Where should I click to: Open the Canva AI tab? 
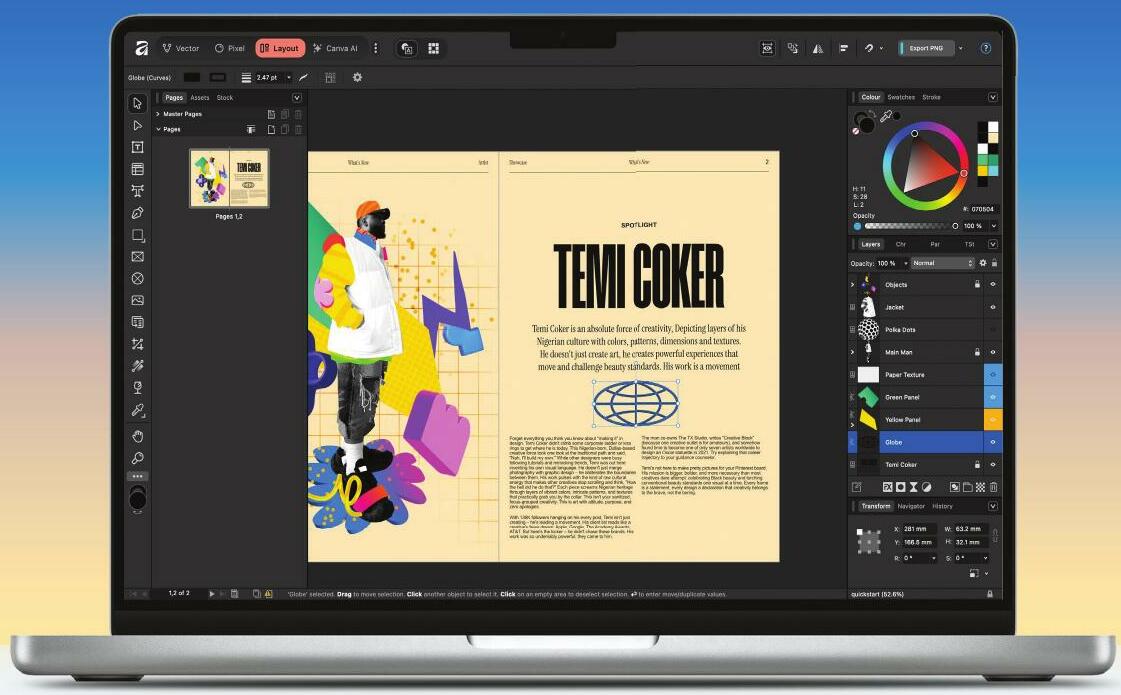point(336,48)
